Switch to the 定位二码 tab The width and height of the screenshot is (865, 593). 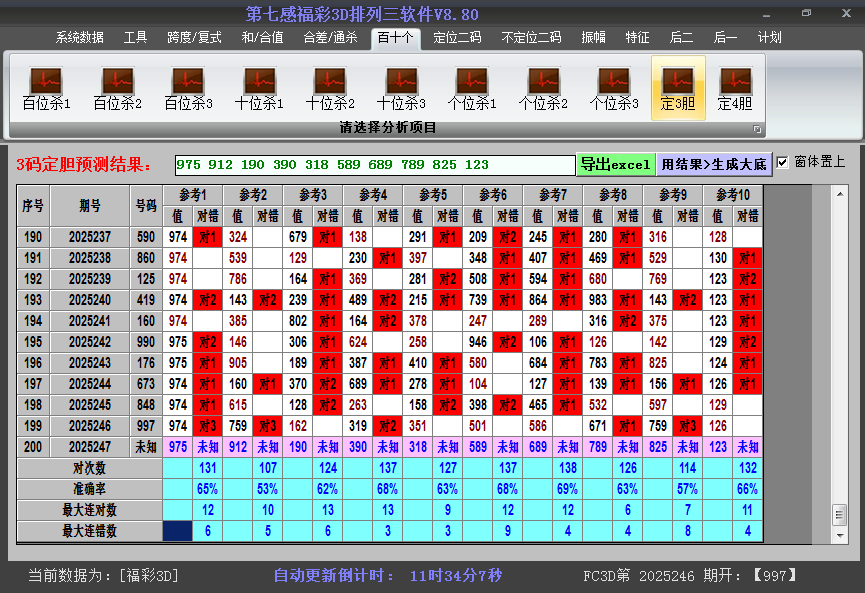pyautogui.click(x=457, y=38)
